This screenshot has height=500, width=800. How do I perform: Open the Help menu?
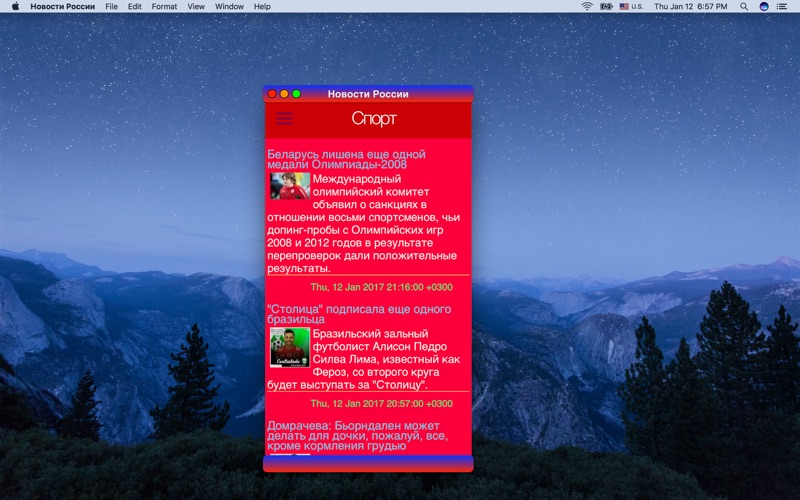click(x=262, y=7)
